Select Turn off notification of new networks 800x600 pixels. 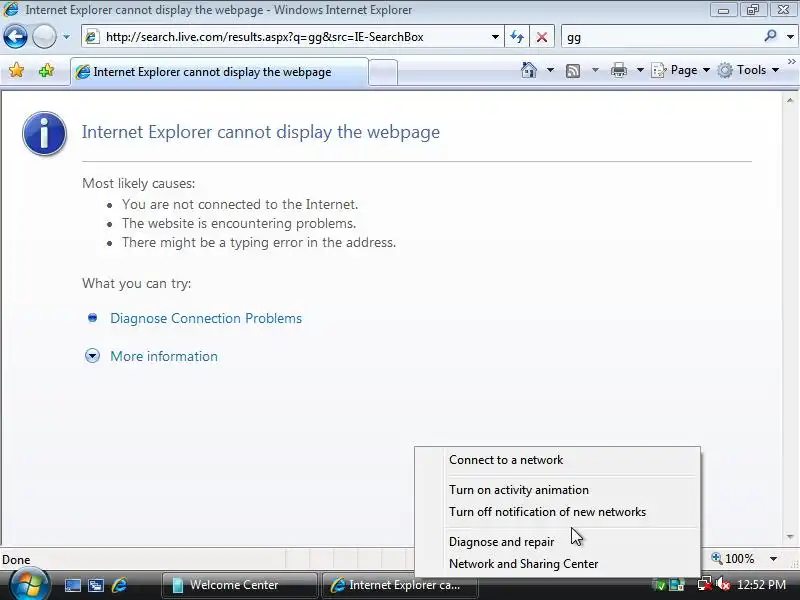click(557, 512)
